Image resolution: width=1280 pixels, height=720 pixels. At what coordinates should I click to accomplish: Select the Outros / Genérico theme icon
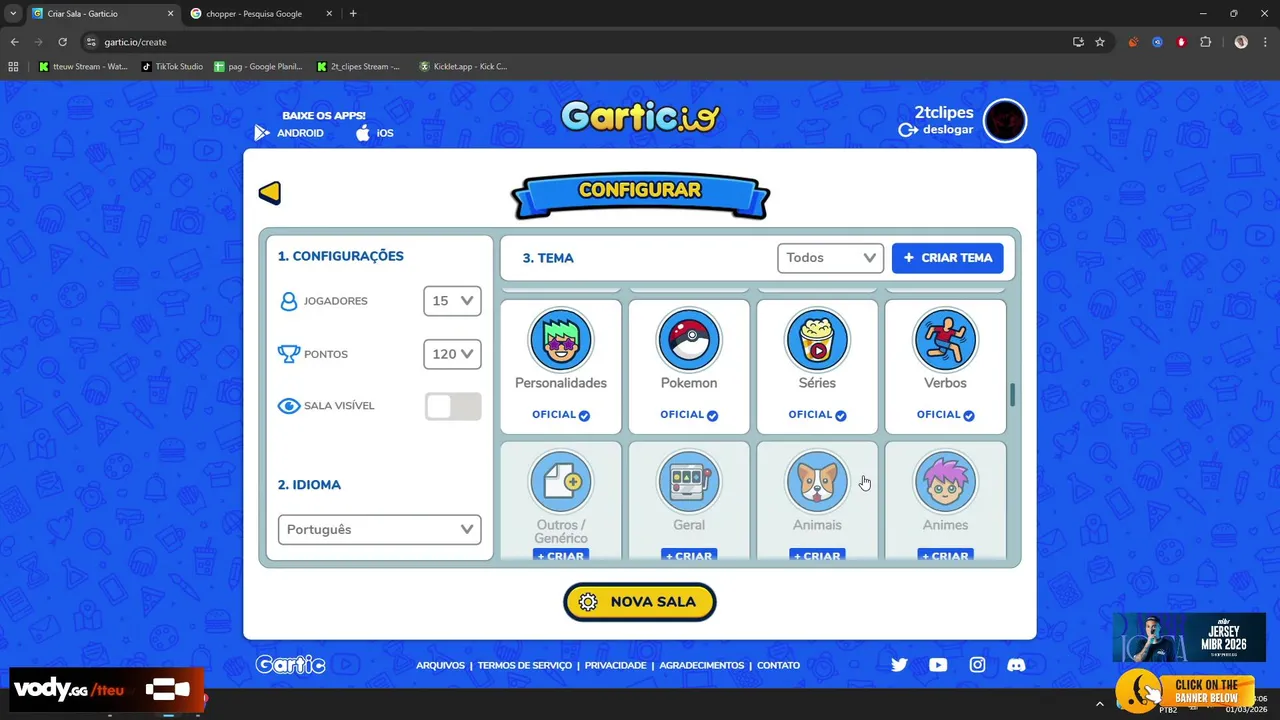[x=561, y=482]
